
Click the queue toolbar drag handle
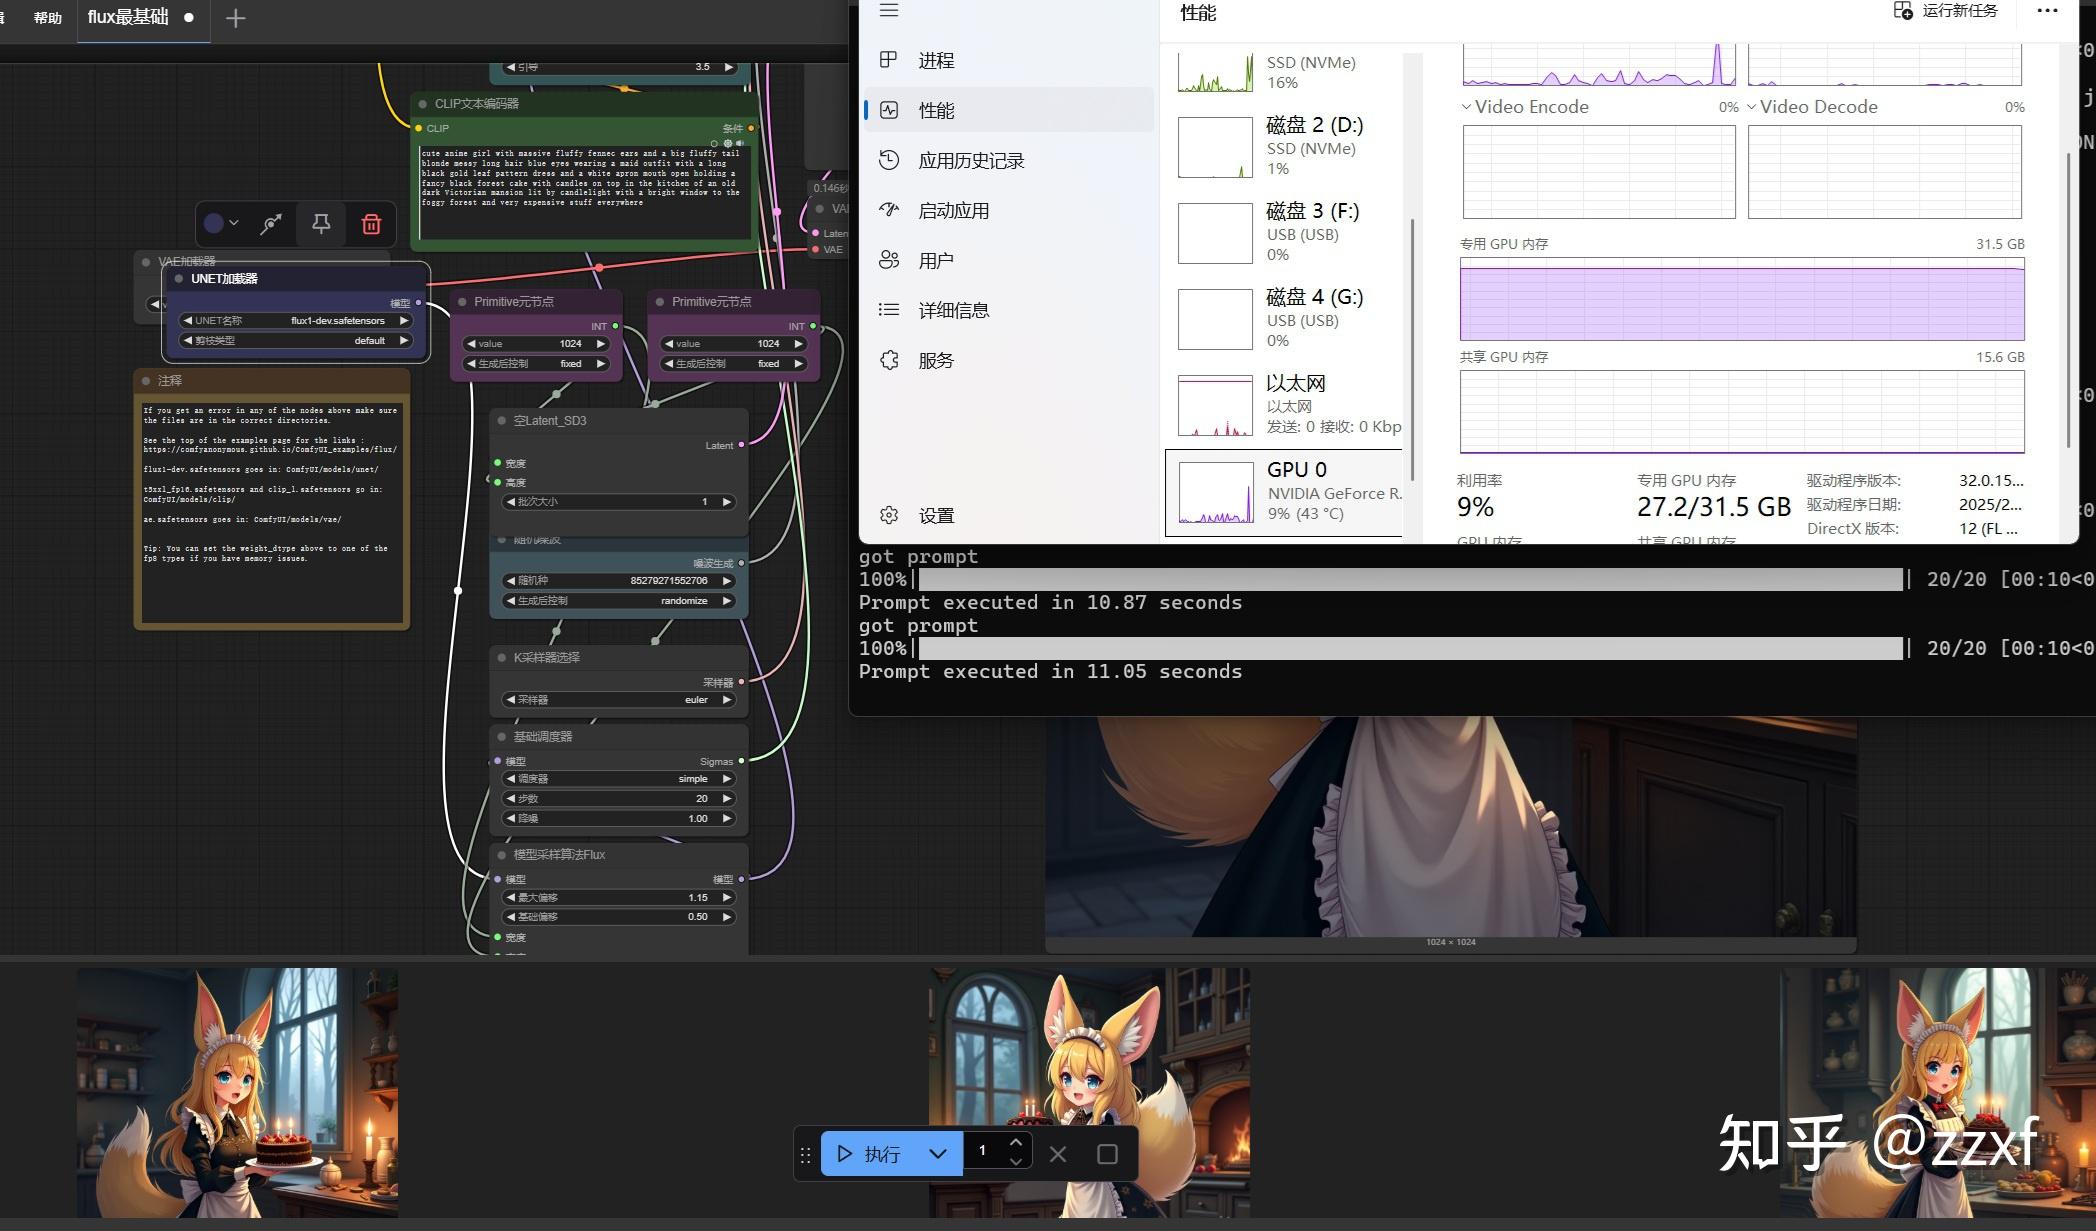806,1154
